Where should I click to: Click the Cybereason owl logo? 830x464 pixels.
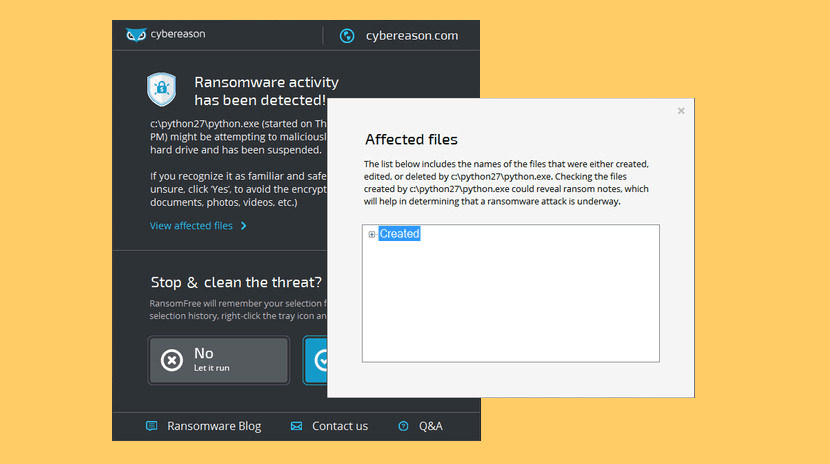pyautogui.click(x=136, y=35)
